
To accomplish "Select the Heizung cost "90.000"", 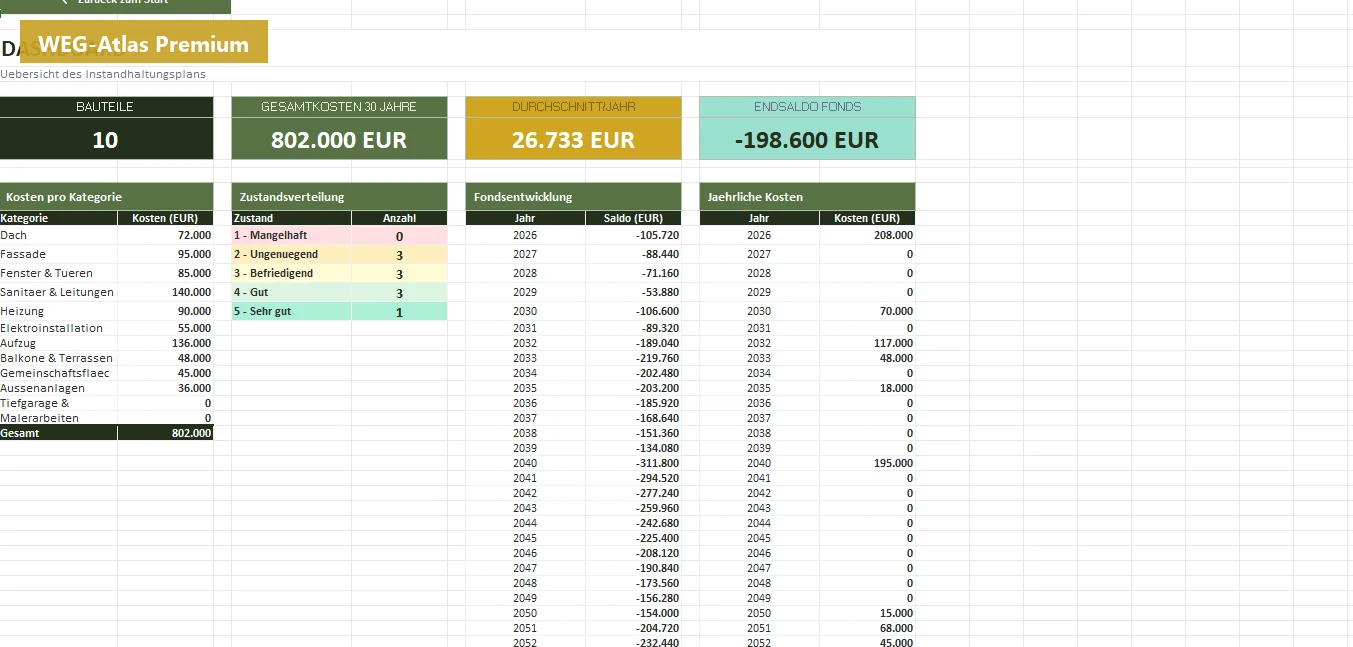I will point(194,311).
